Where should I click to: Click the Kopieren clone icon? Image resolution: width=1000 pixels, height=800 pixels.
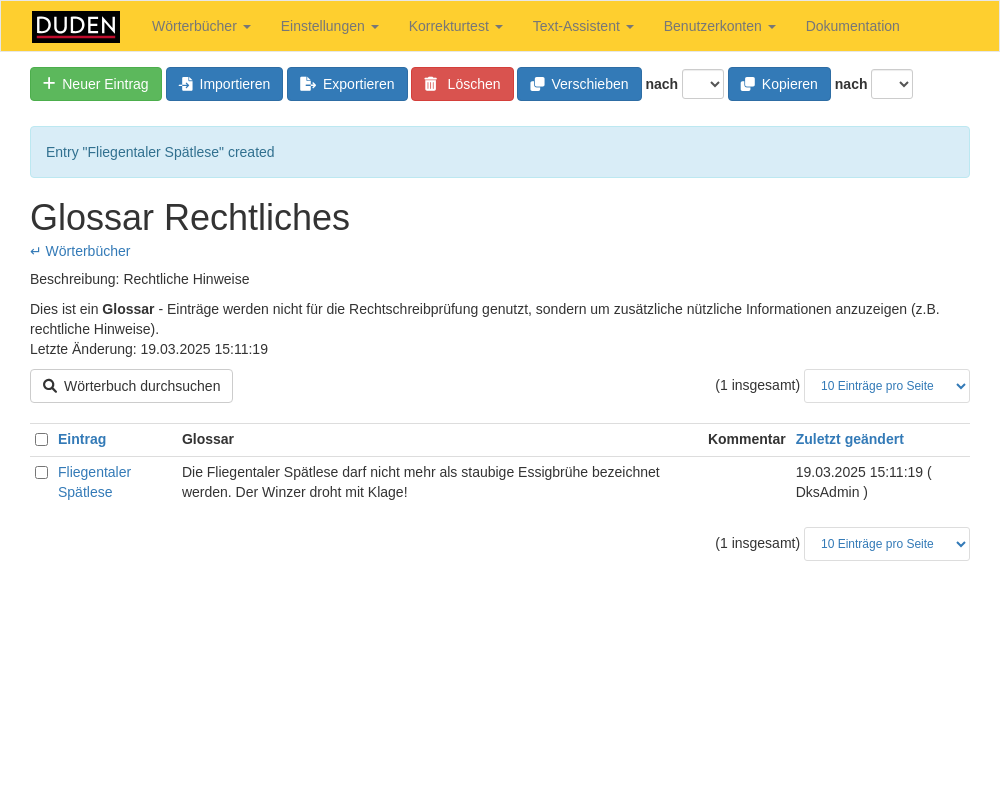pos(748,84)
